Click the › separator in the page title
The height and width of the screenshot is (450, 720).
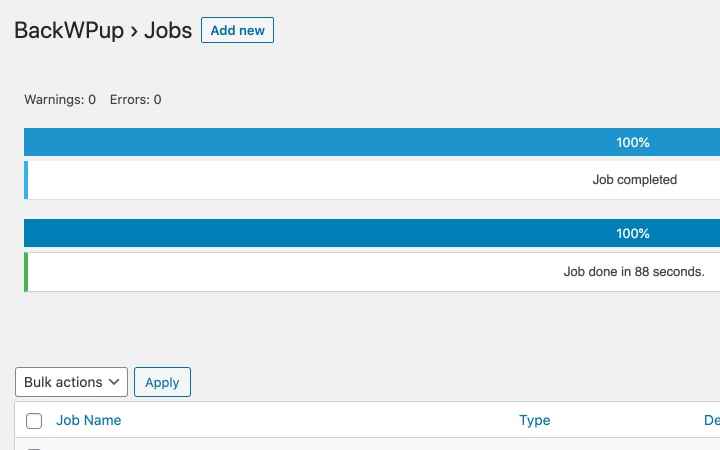click(x=134, y=31)
